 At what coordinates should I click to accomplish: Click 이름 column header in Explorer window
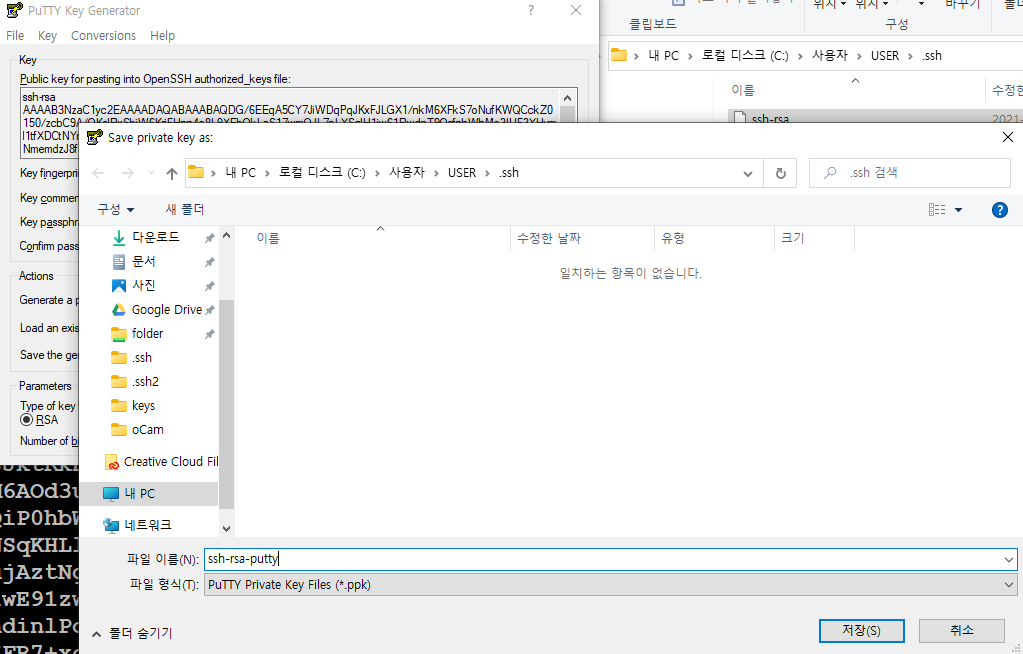coord(742,90)
